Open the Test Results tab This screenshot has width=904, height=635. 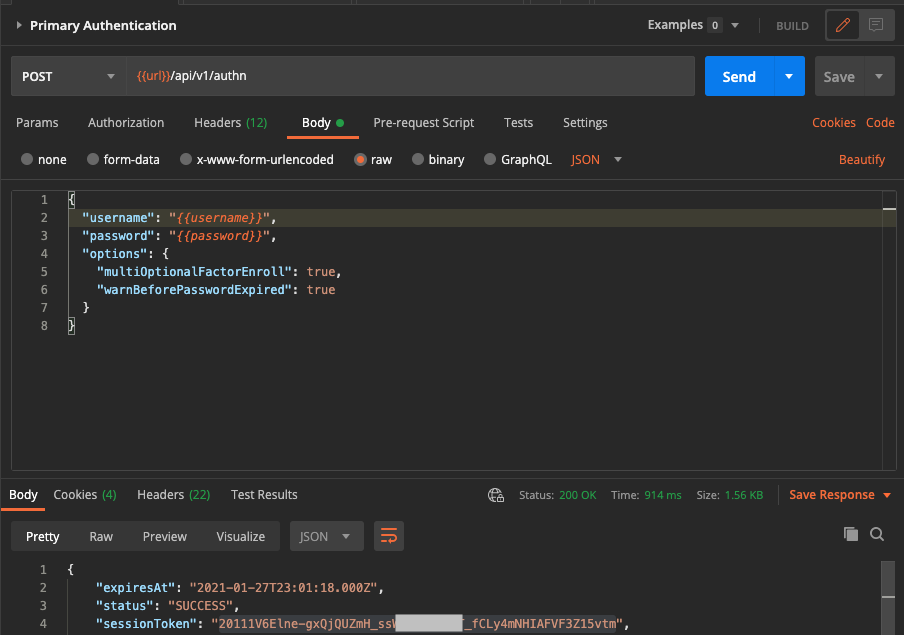(x=264, y=495)
